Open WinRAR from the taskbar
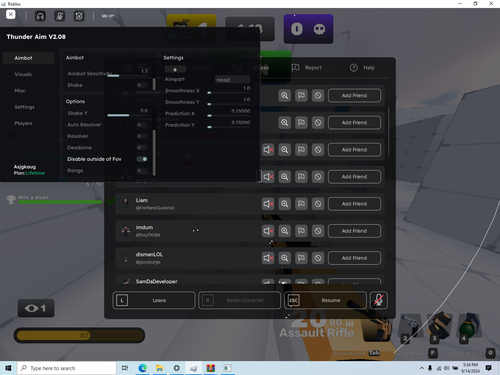 click(210, 368)
